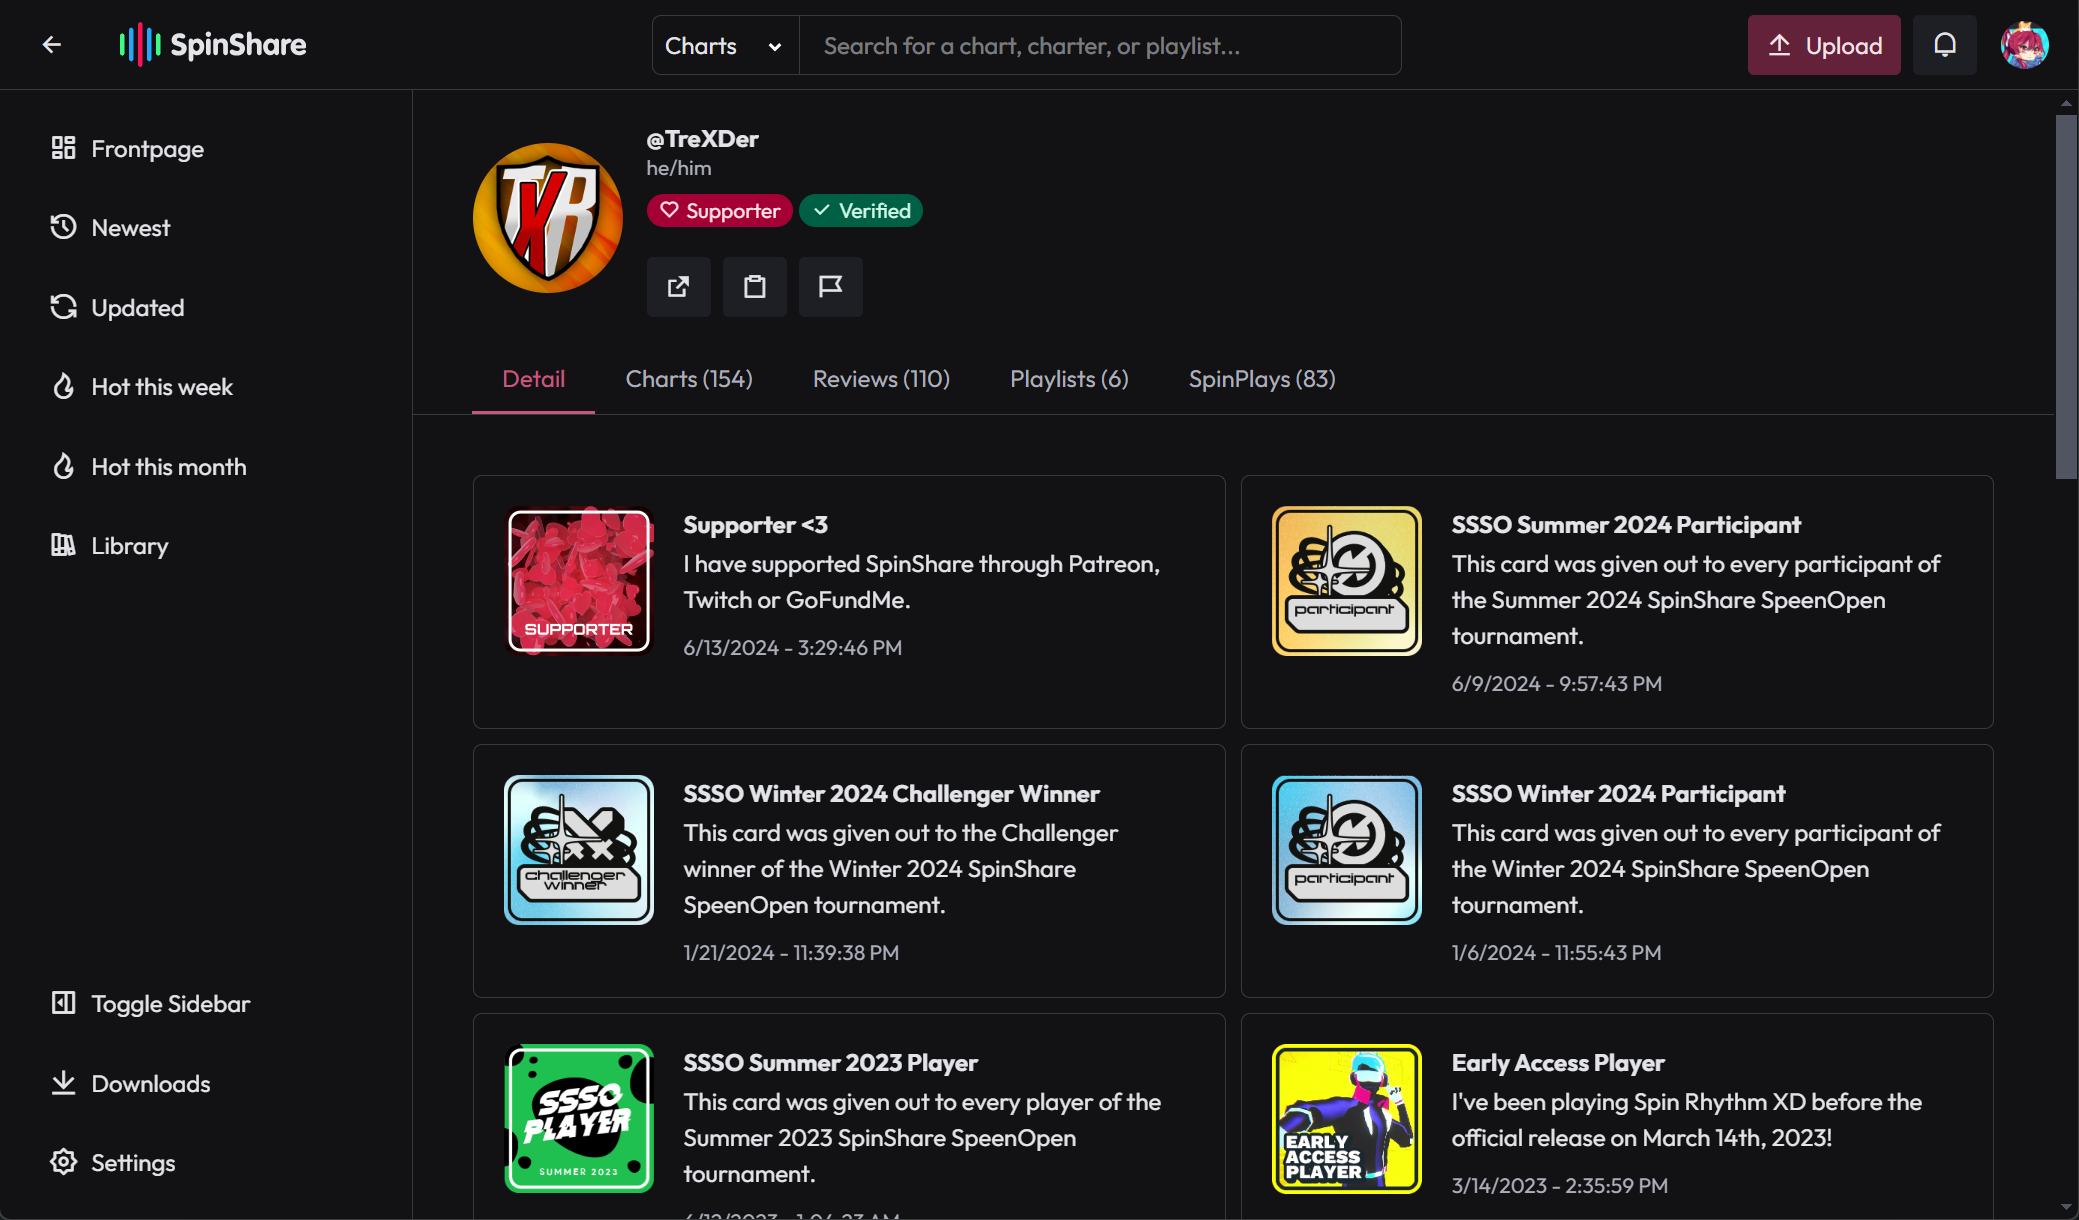Copy profile link with clipboard icon
The height and width of the screenshot is (1220, 2079).
click(755, 287)
